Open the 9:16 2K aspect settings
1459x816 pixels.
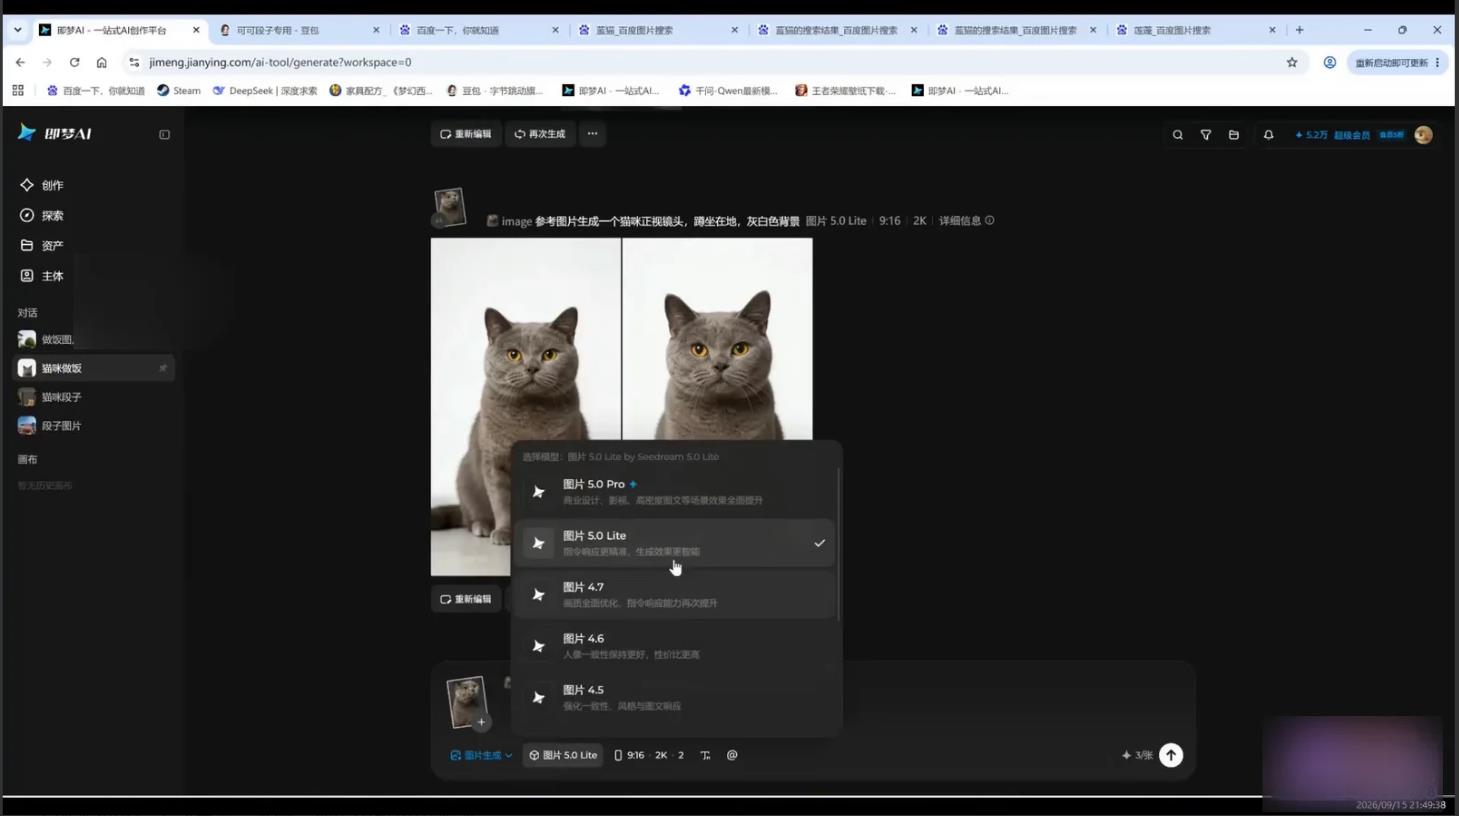[x=649, y=755]
